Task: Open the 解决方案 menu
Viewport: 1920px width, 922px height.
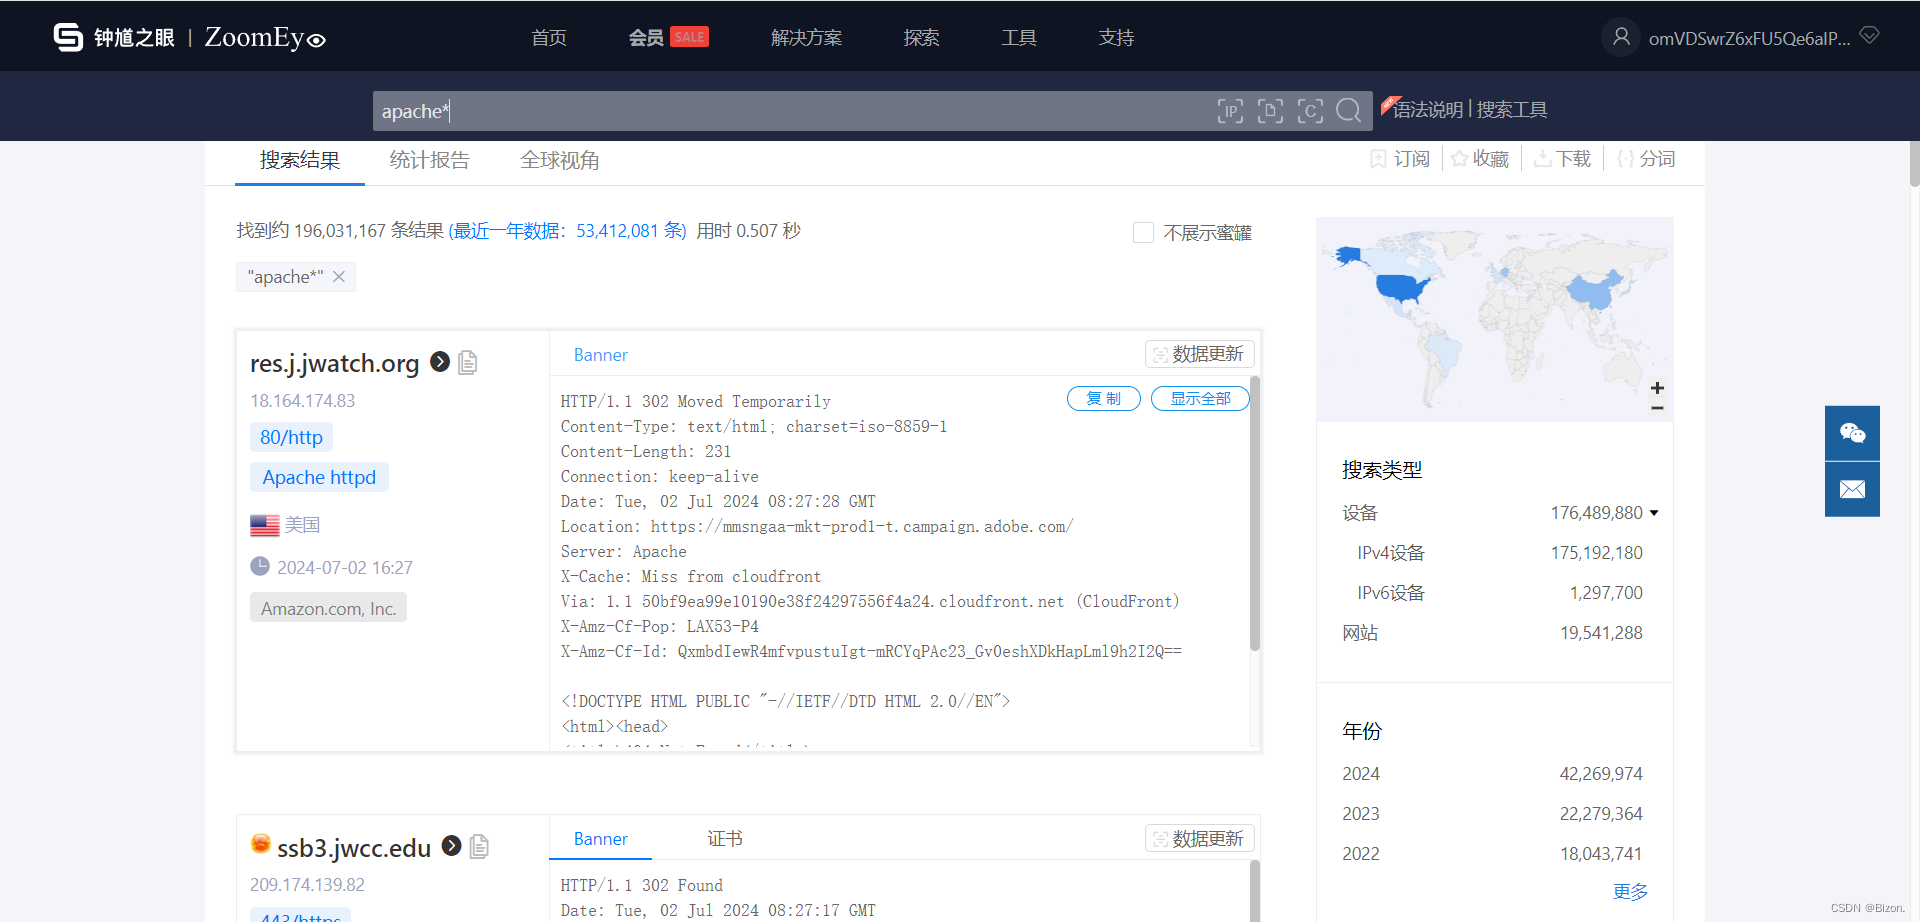Action: [806, 37]
